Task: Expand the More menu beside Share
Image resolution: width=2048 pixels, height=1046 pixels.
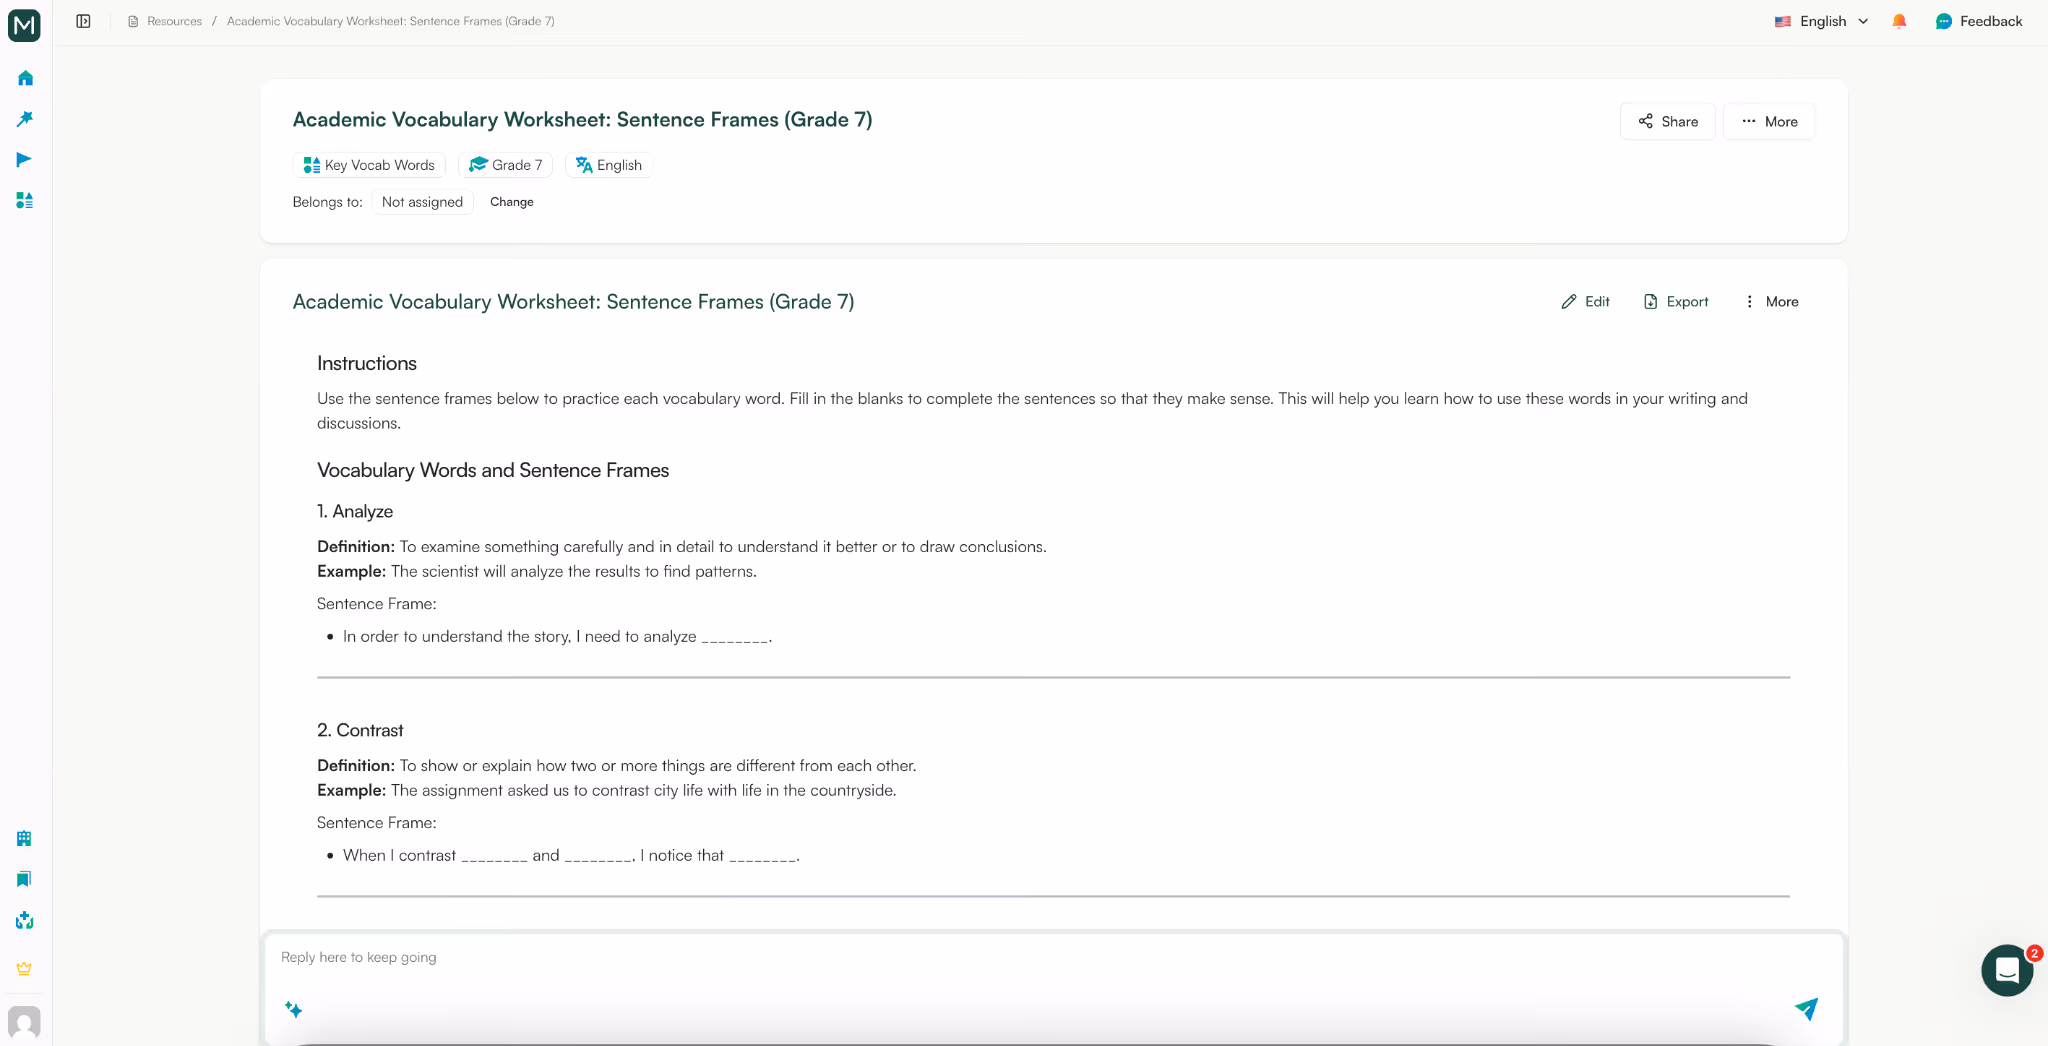Action: point(1768,121)
